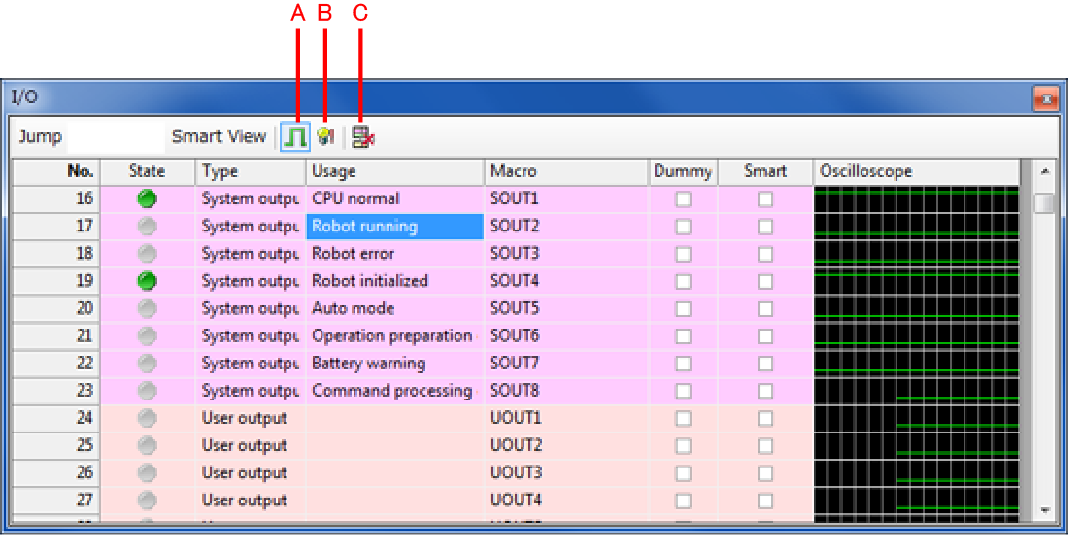Click the scrollbar down arrow

1045,510
